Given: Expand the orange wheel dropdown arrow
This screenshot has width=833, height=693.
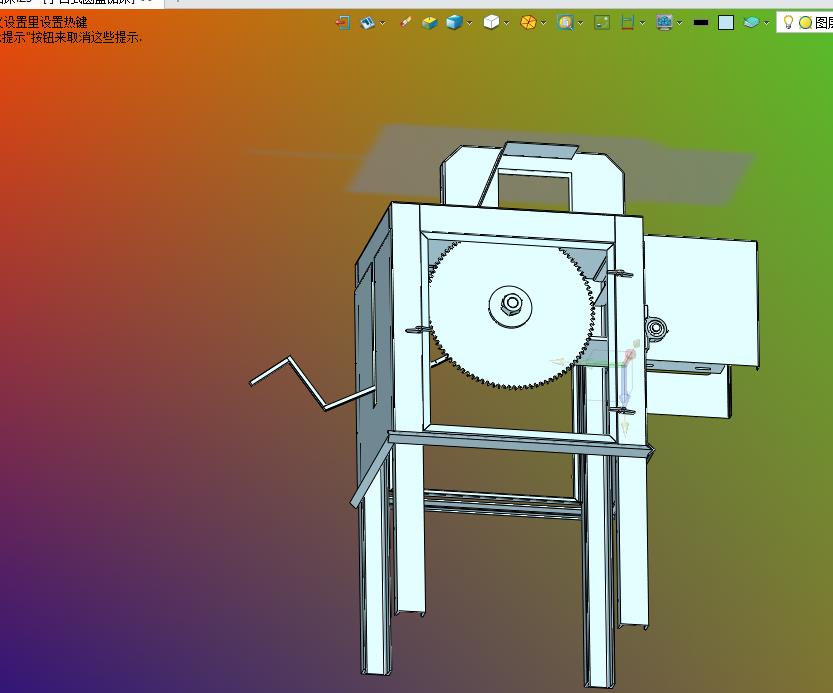Looking at the screenshot, I should click(x=543, y=23).
